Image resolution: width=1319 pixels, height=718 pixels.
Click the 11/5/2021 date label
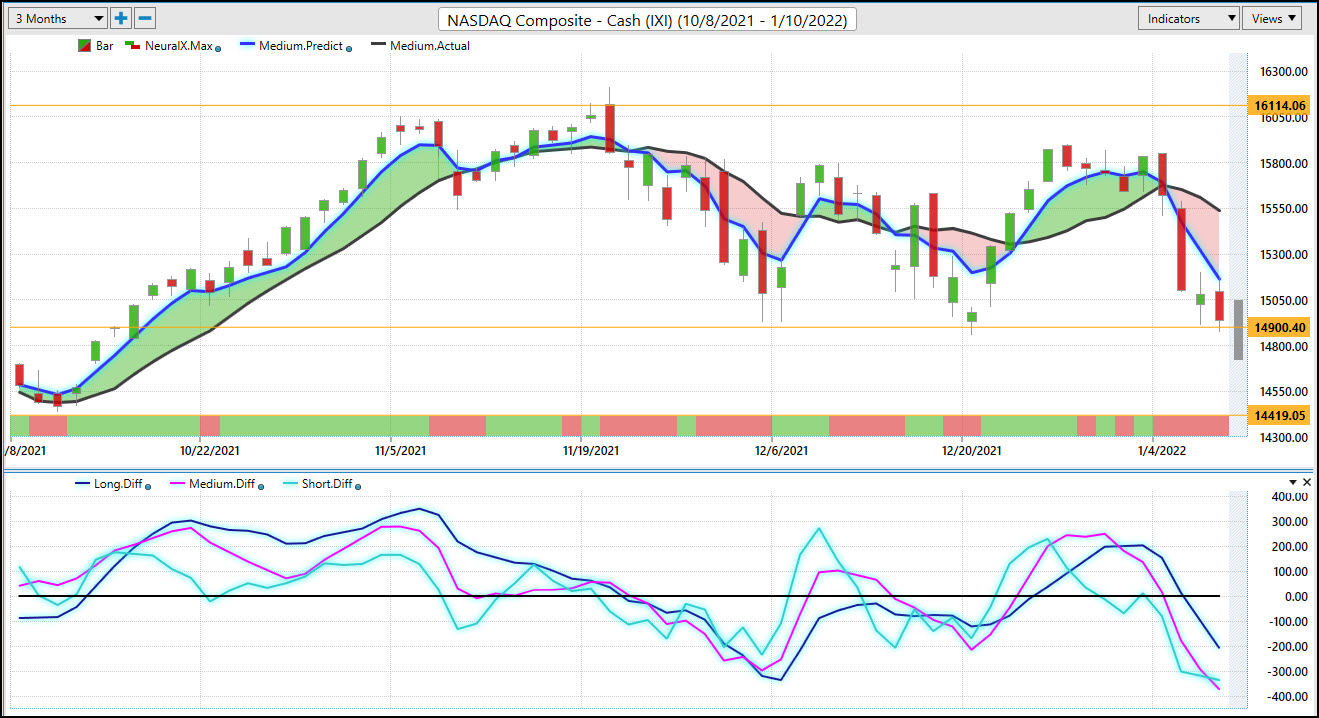pos(402,451)
